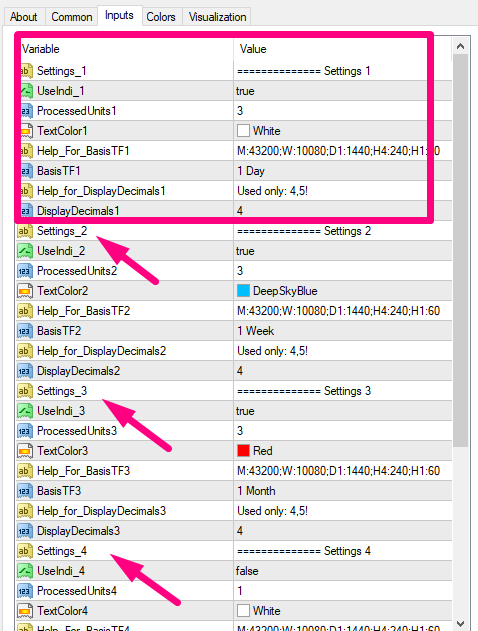Open the TextColor4 White color dropdown

click(342, 611)
